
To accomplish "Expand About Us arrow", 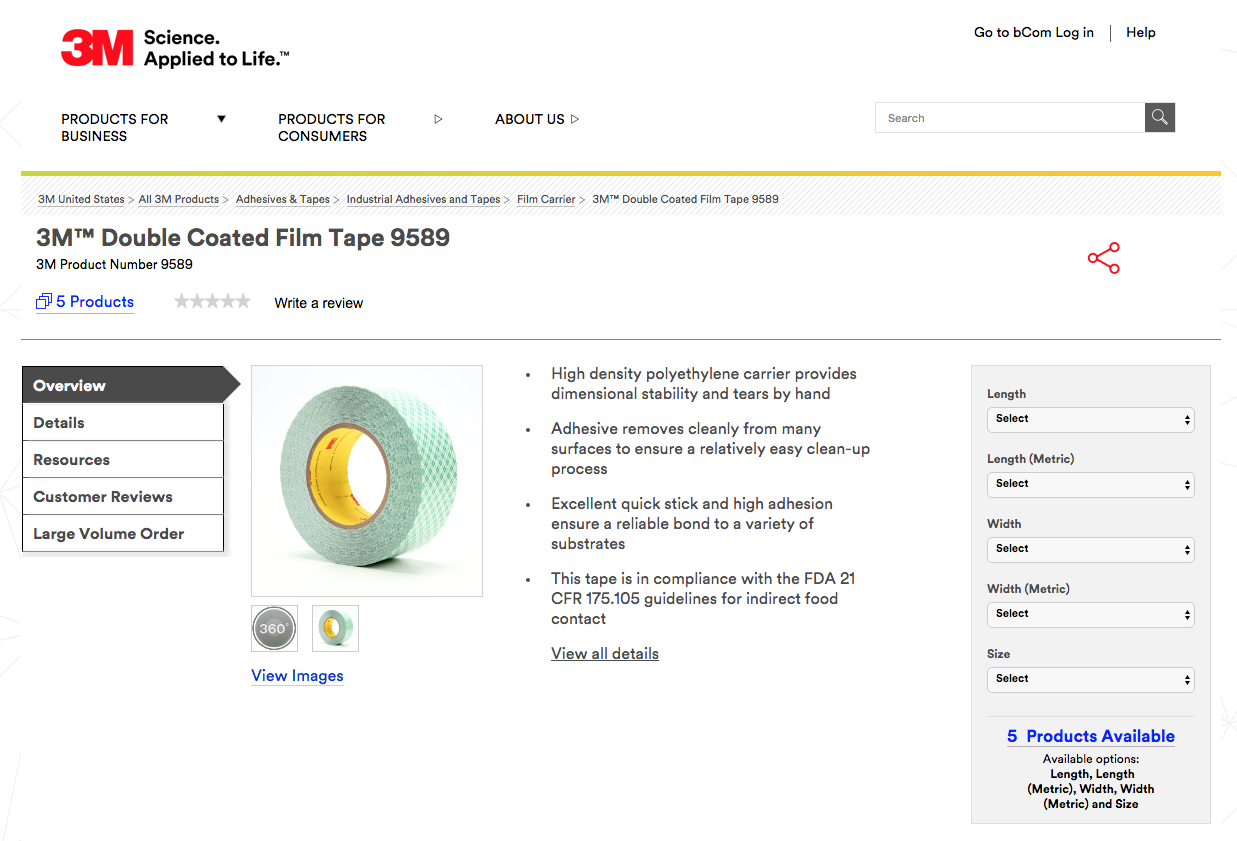I will click(575, 119).
